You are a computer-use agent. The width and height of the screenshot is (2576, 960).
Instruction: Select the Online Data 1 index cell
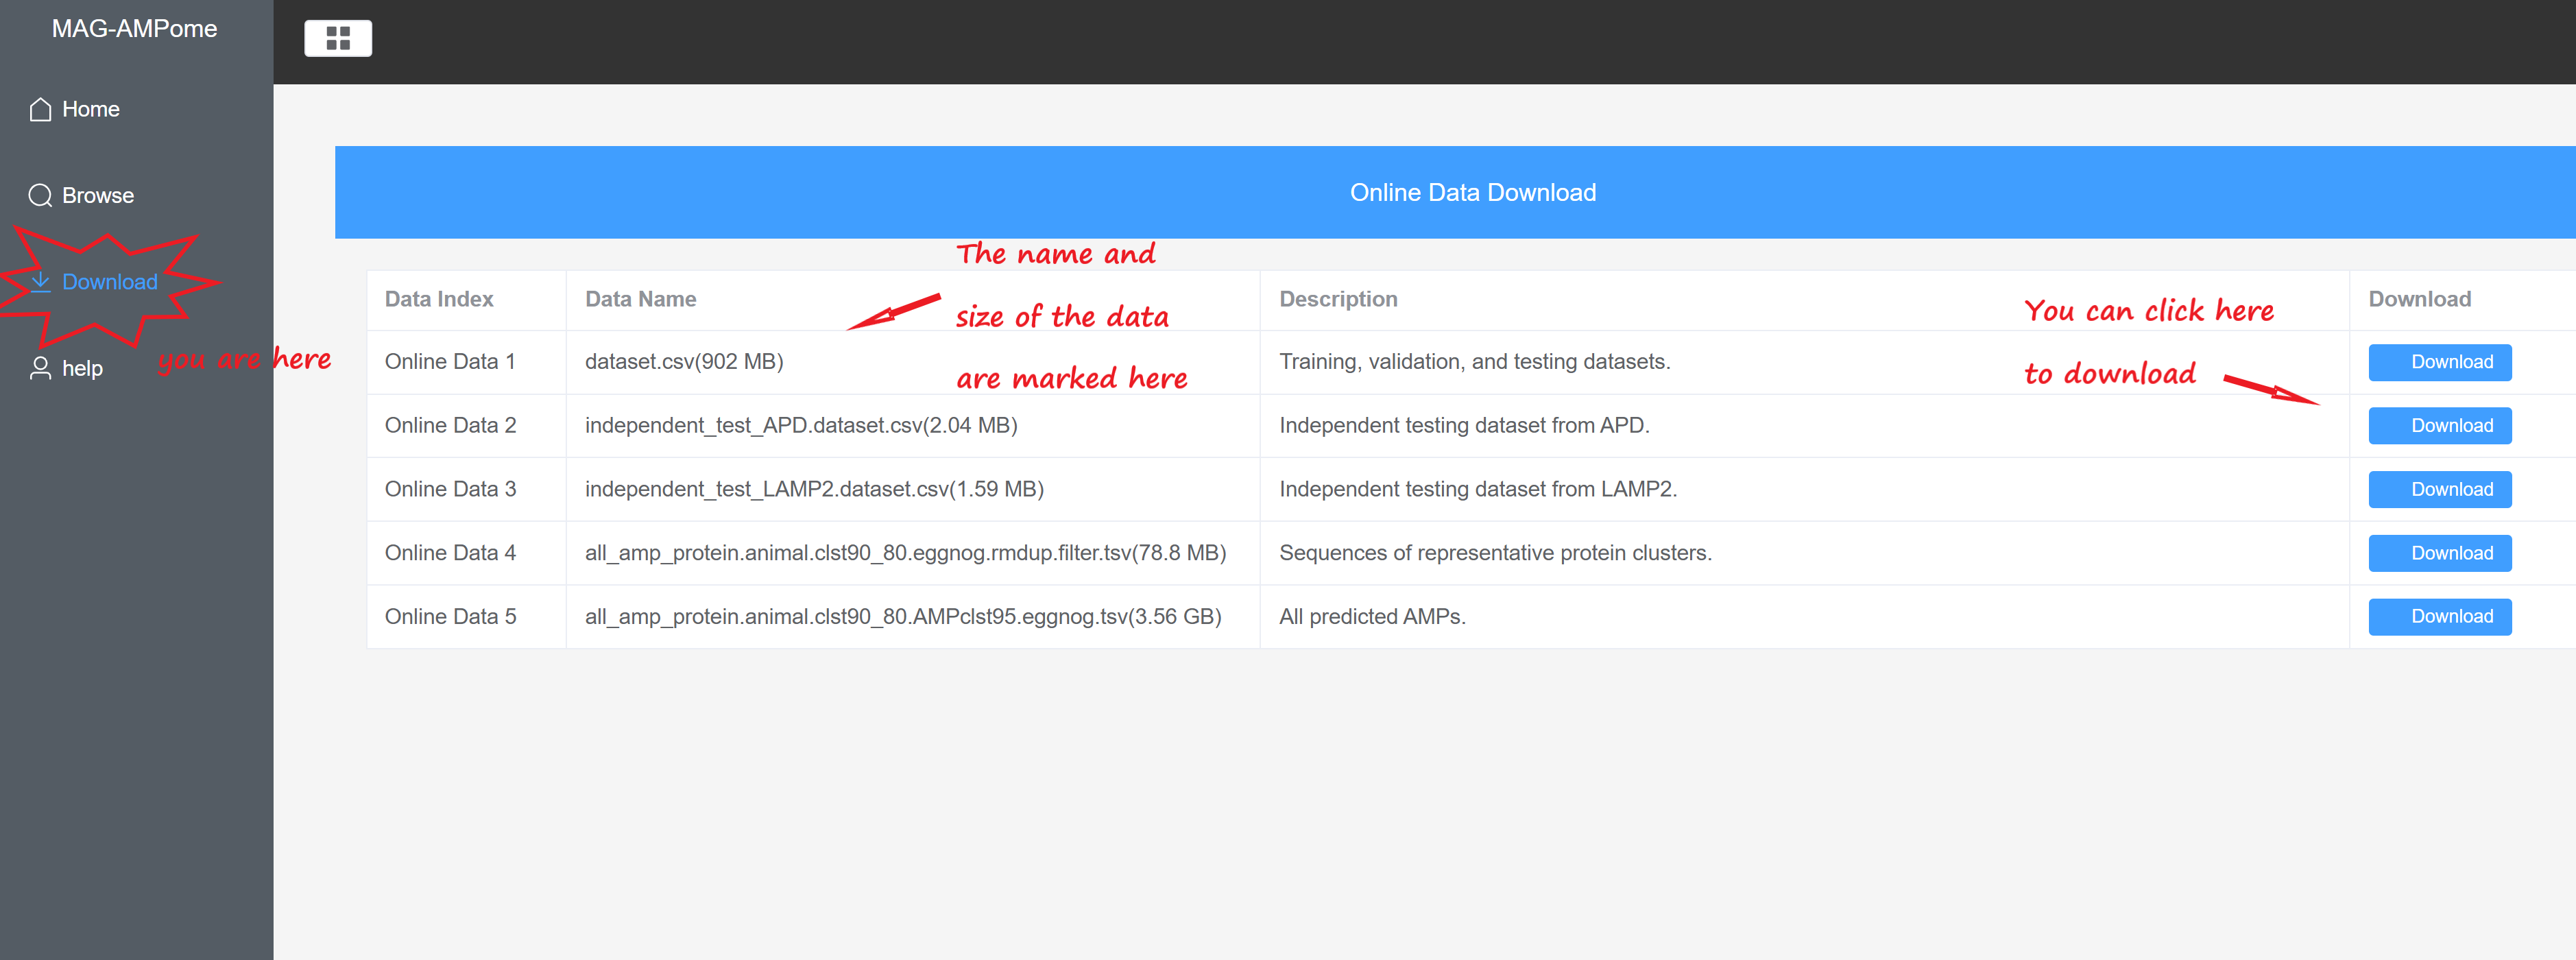pos(450,362)
